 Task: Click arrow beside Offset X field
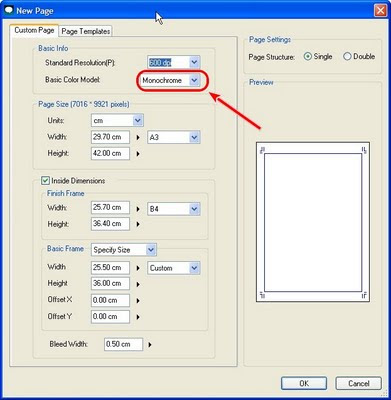(138, 301)
